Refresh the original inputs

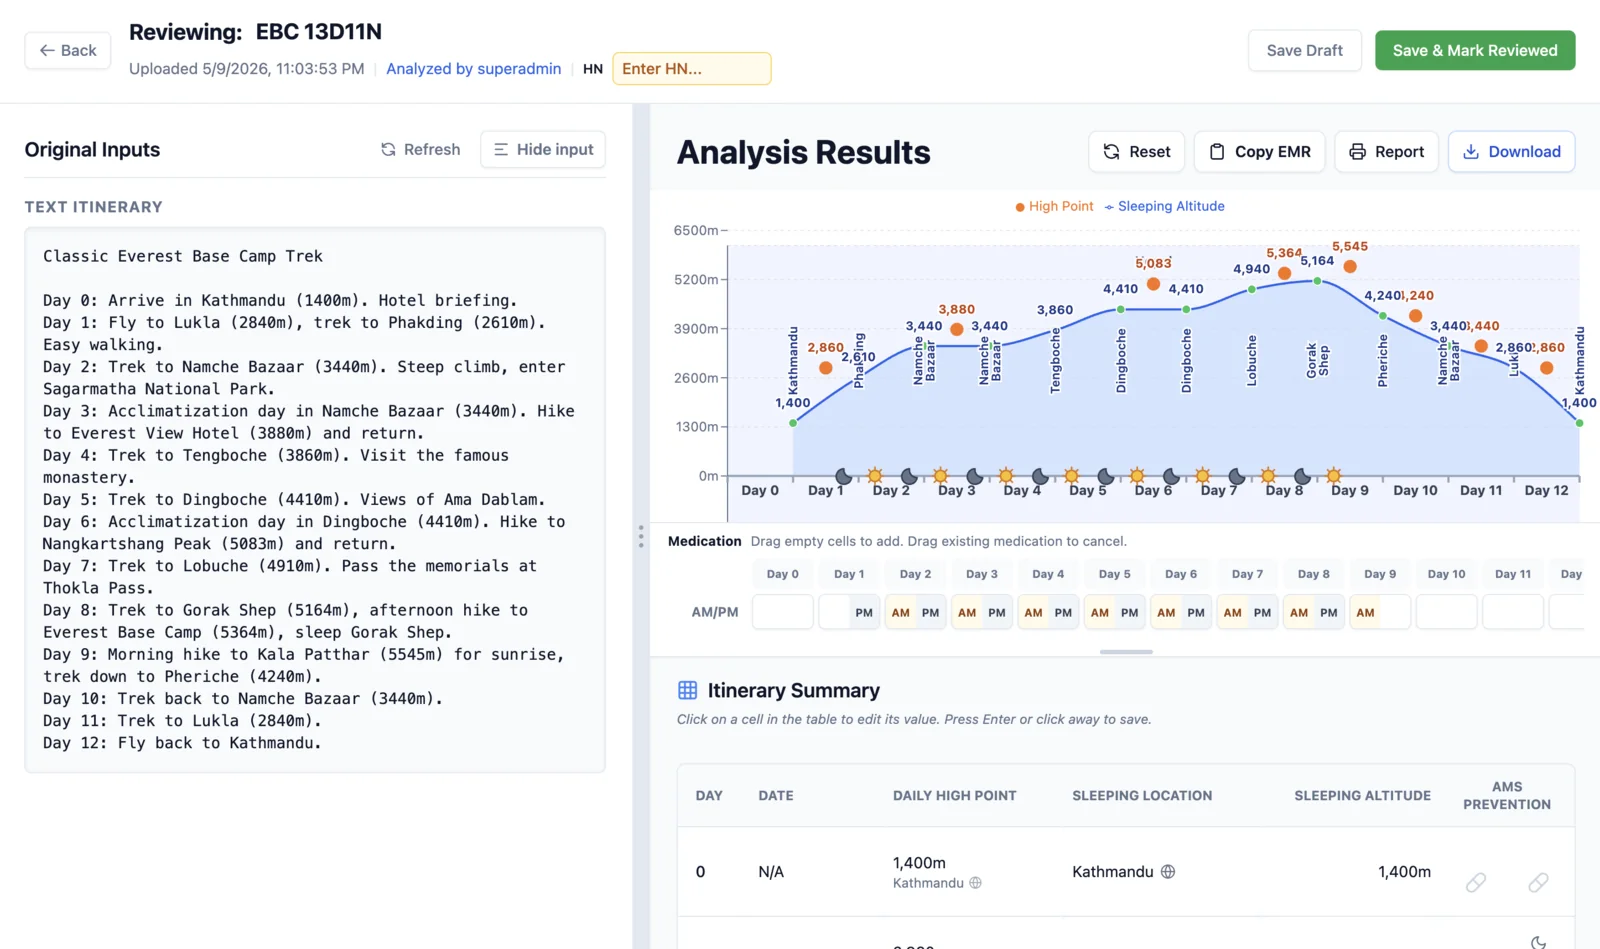tap(420, 149)
